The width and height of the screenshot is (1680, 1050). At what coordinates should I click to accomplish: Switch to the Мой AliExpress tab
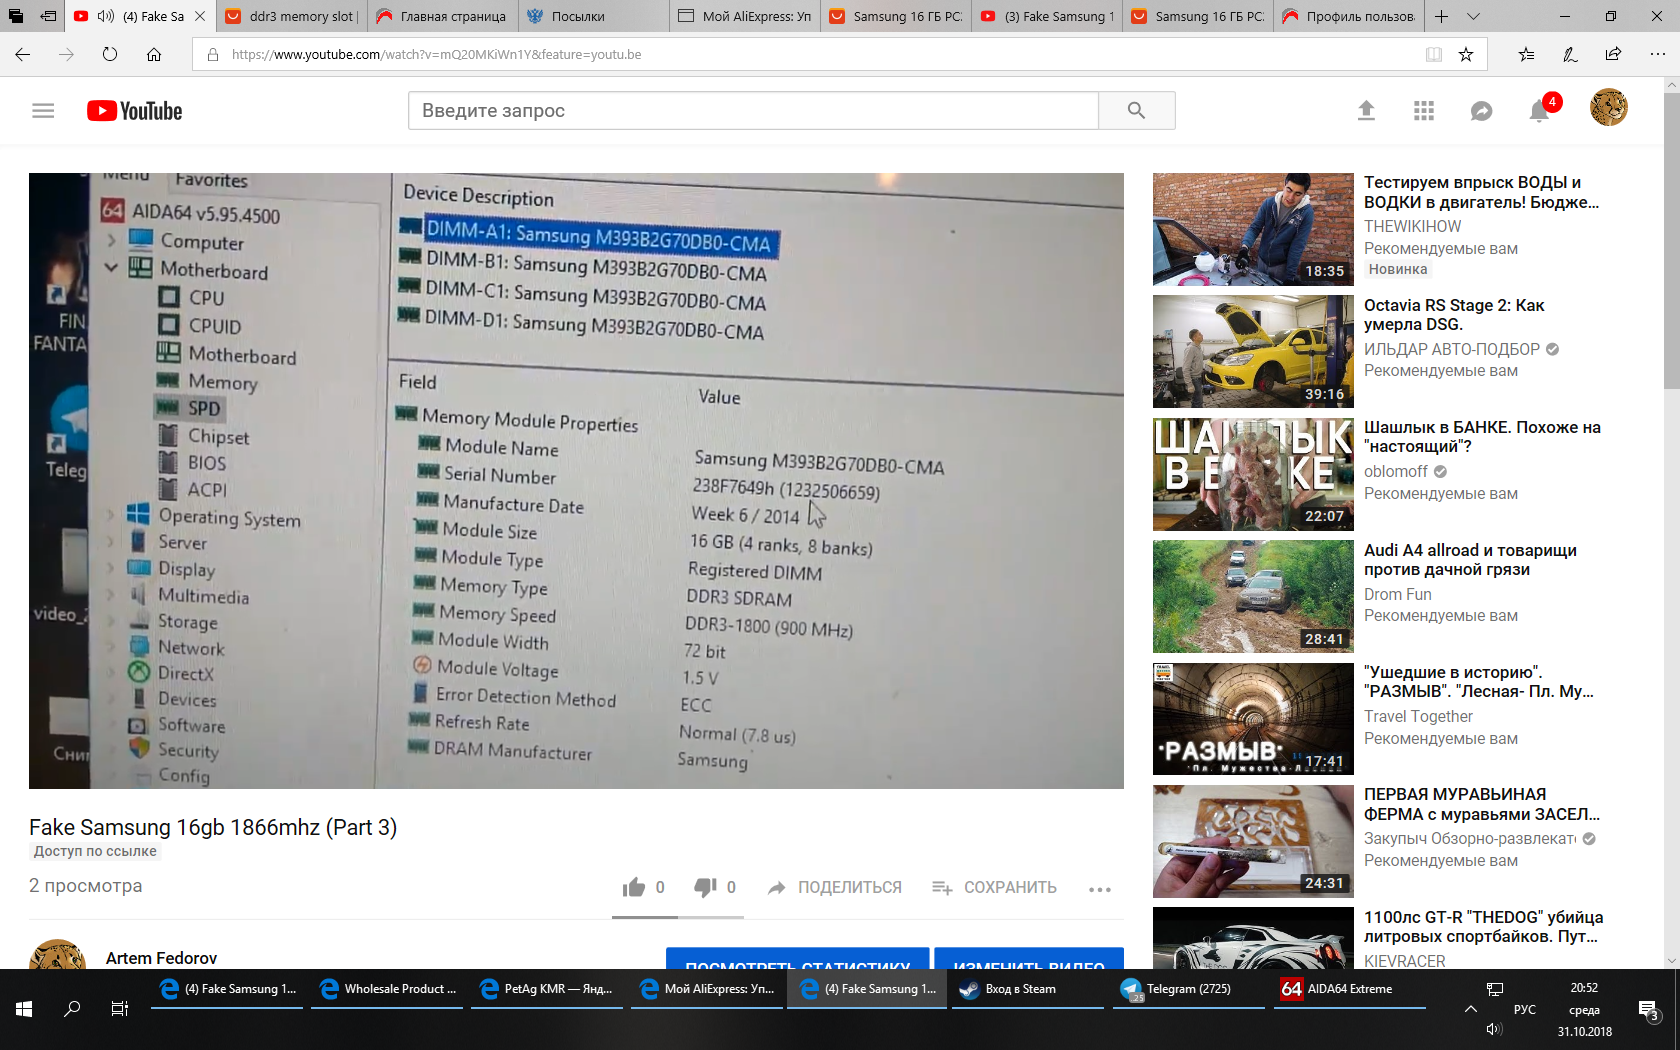[745, 16]
